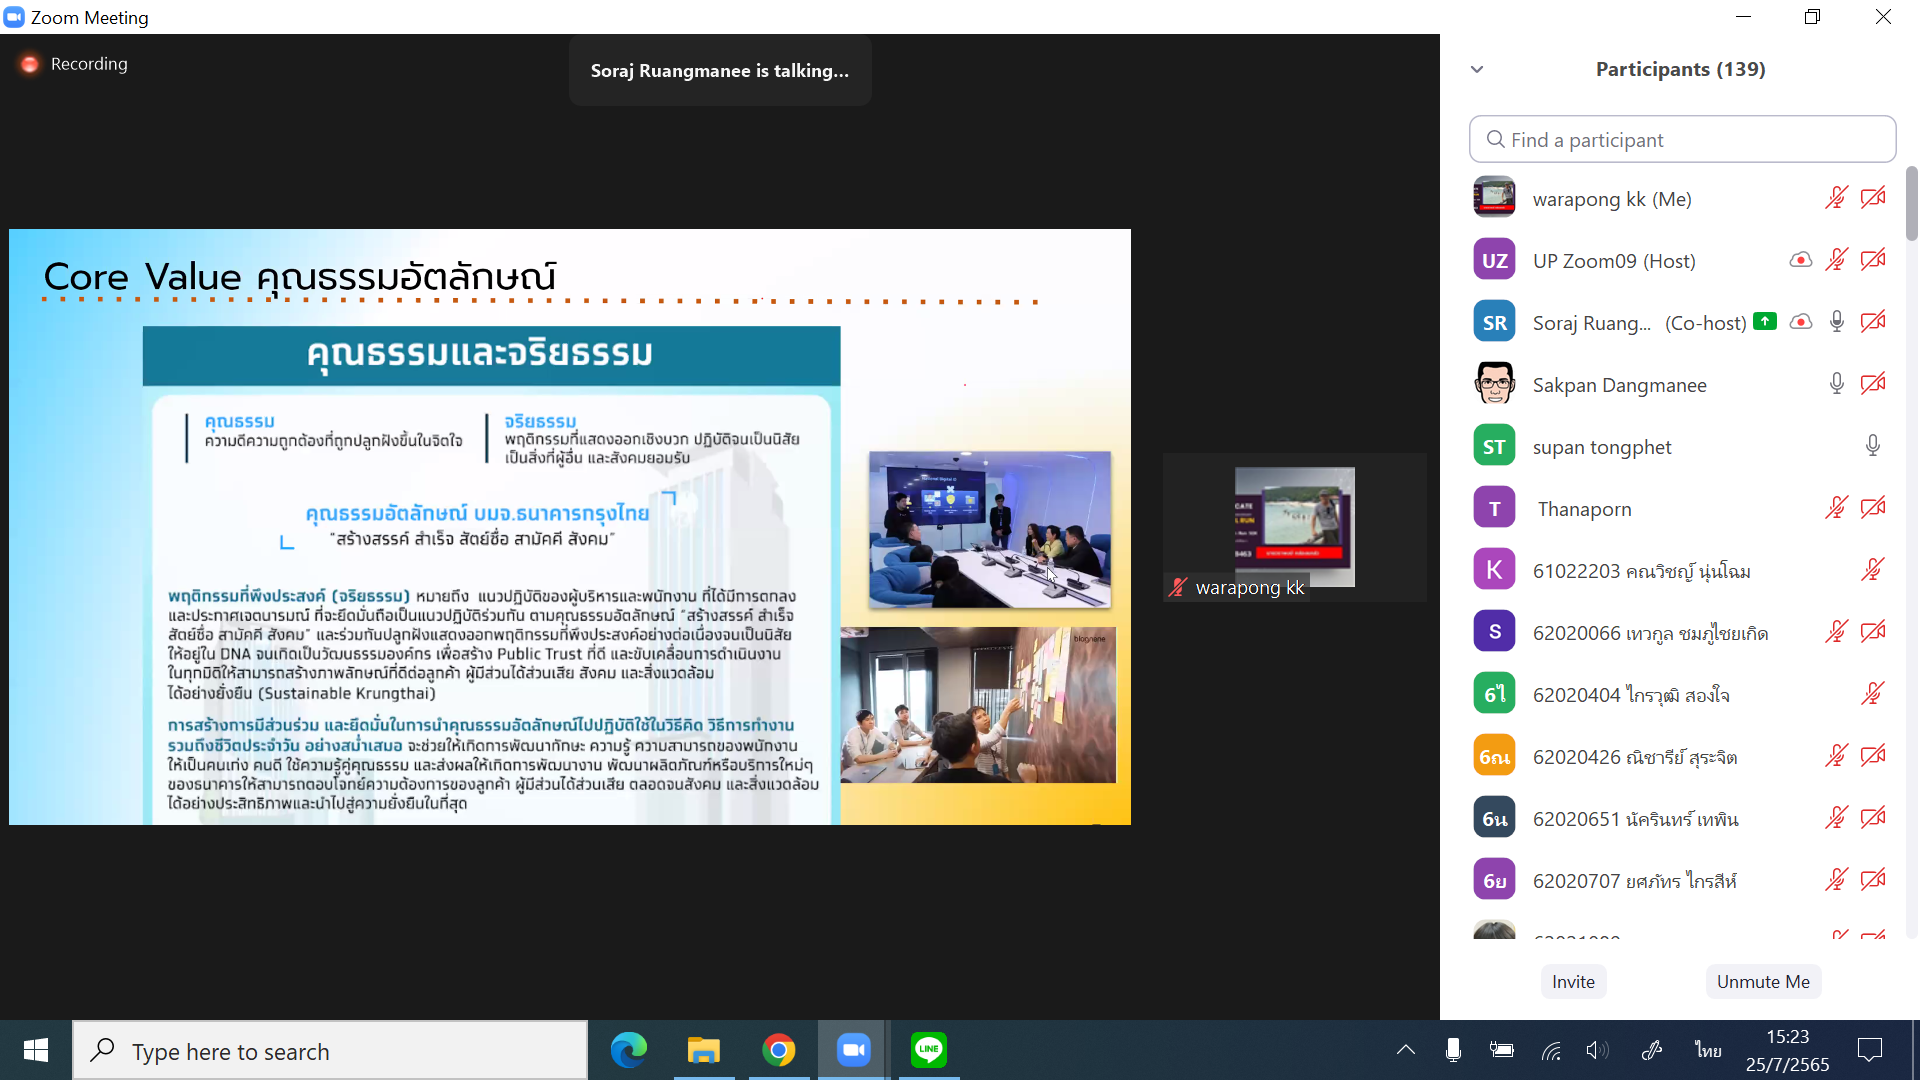Image resolution: width=1920 pixels, height=1080 pixels.
Task: Select warapong kk (Me) avatar thumbnail in list
Action: coord(1494,197)
